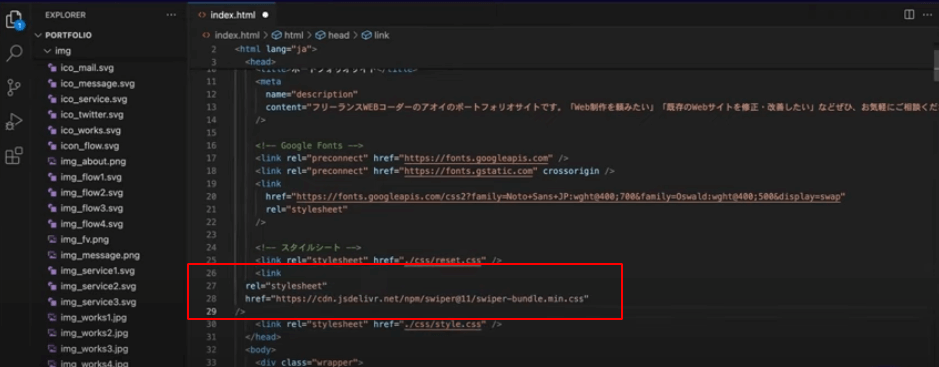Click the <body> tag on line 32
This screenshot has width=939, height=367.
click(260, 350)
